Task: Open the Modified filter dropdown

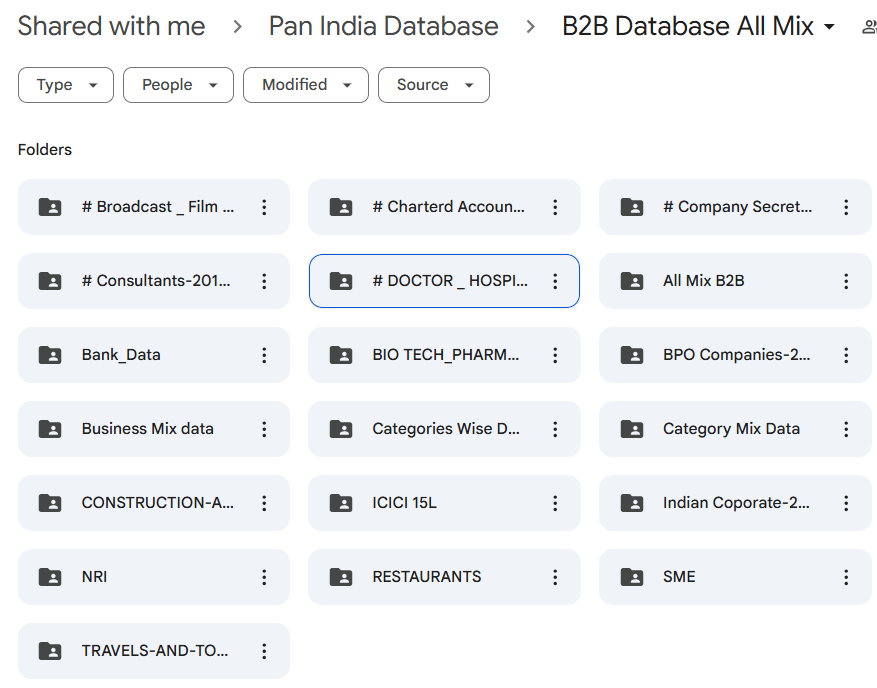Action: (306, 85)
